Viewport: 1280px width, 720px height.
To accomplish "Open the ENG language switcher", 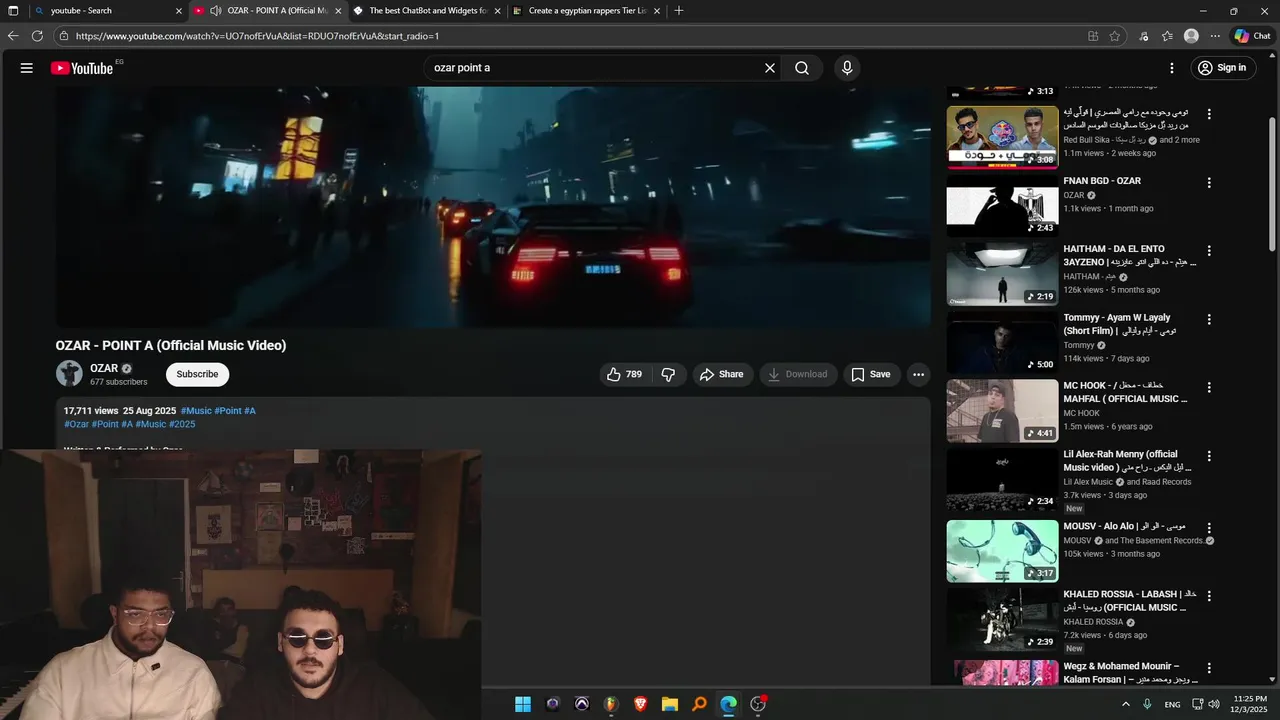I will 1172,704.
